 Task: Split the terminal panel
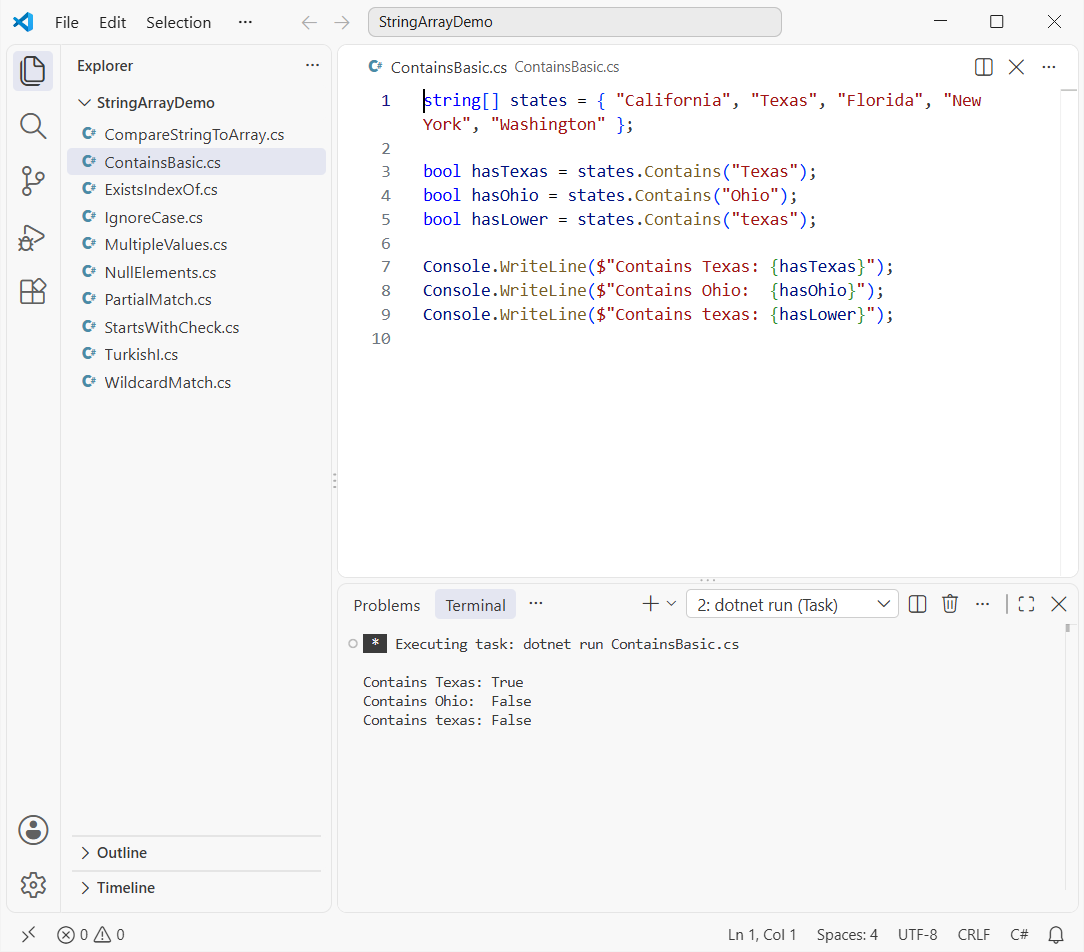tap(917, 604)
